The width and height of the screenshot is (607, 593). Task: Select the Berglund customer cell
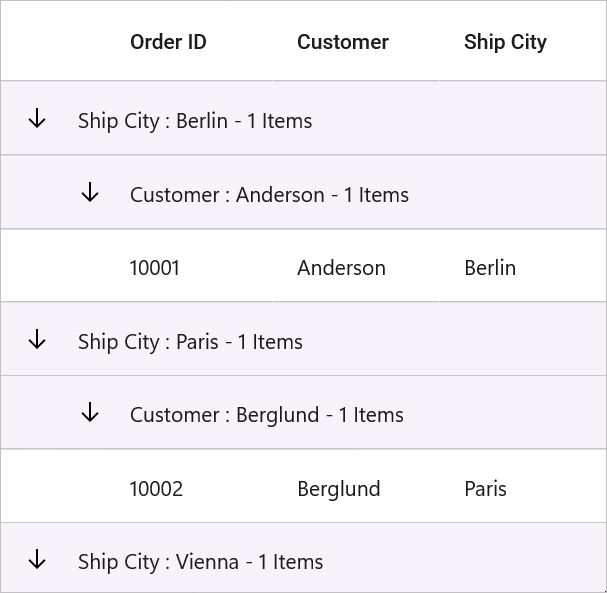tap(356, 486)
